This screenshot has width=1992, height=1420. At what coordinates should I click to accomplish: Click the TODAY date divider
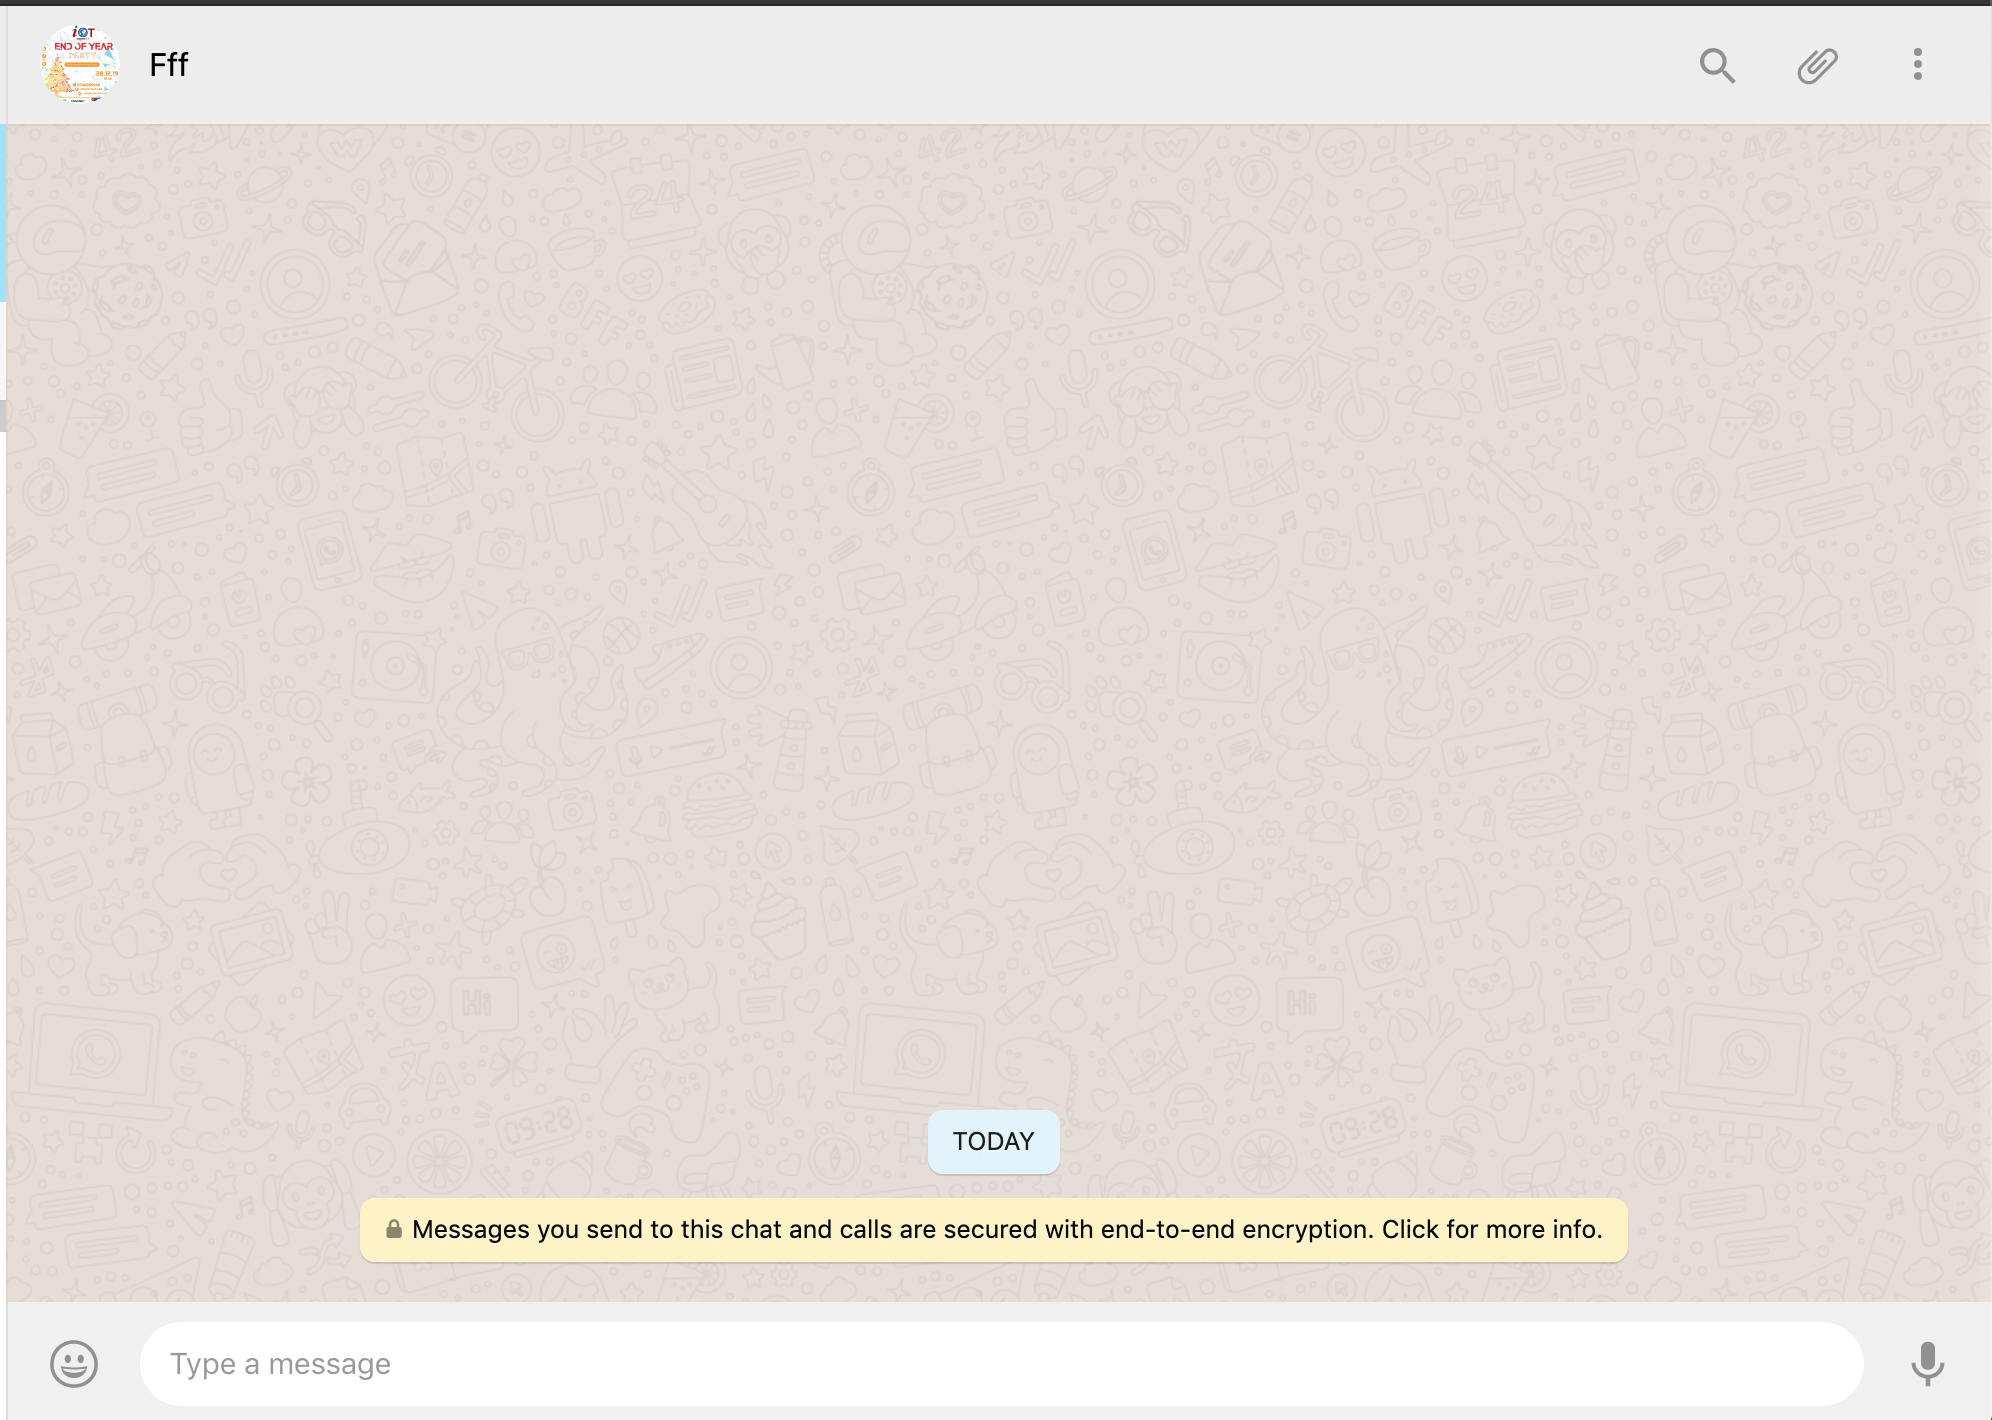(993, 1141)
